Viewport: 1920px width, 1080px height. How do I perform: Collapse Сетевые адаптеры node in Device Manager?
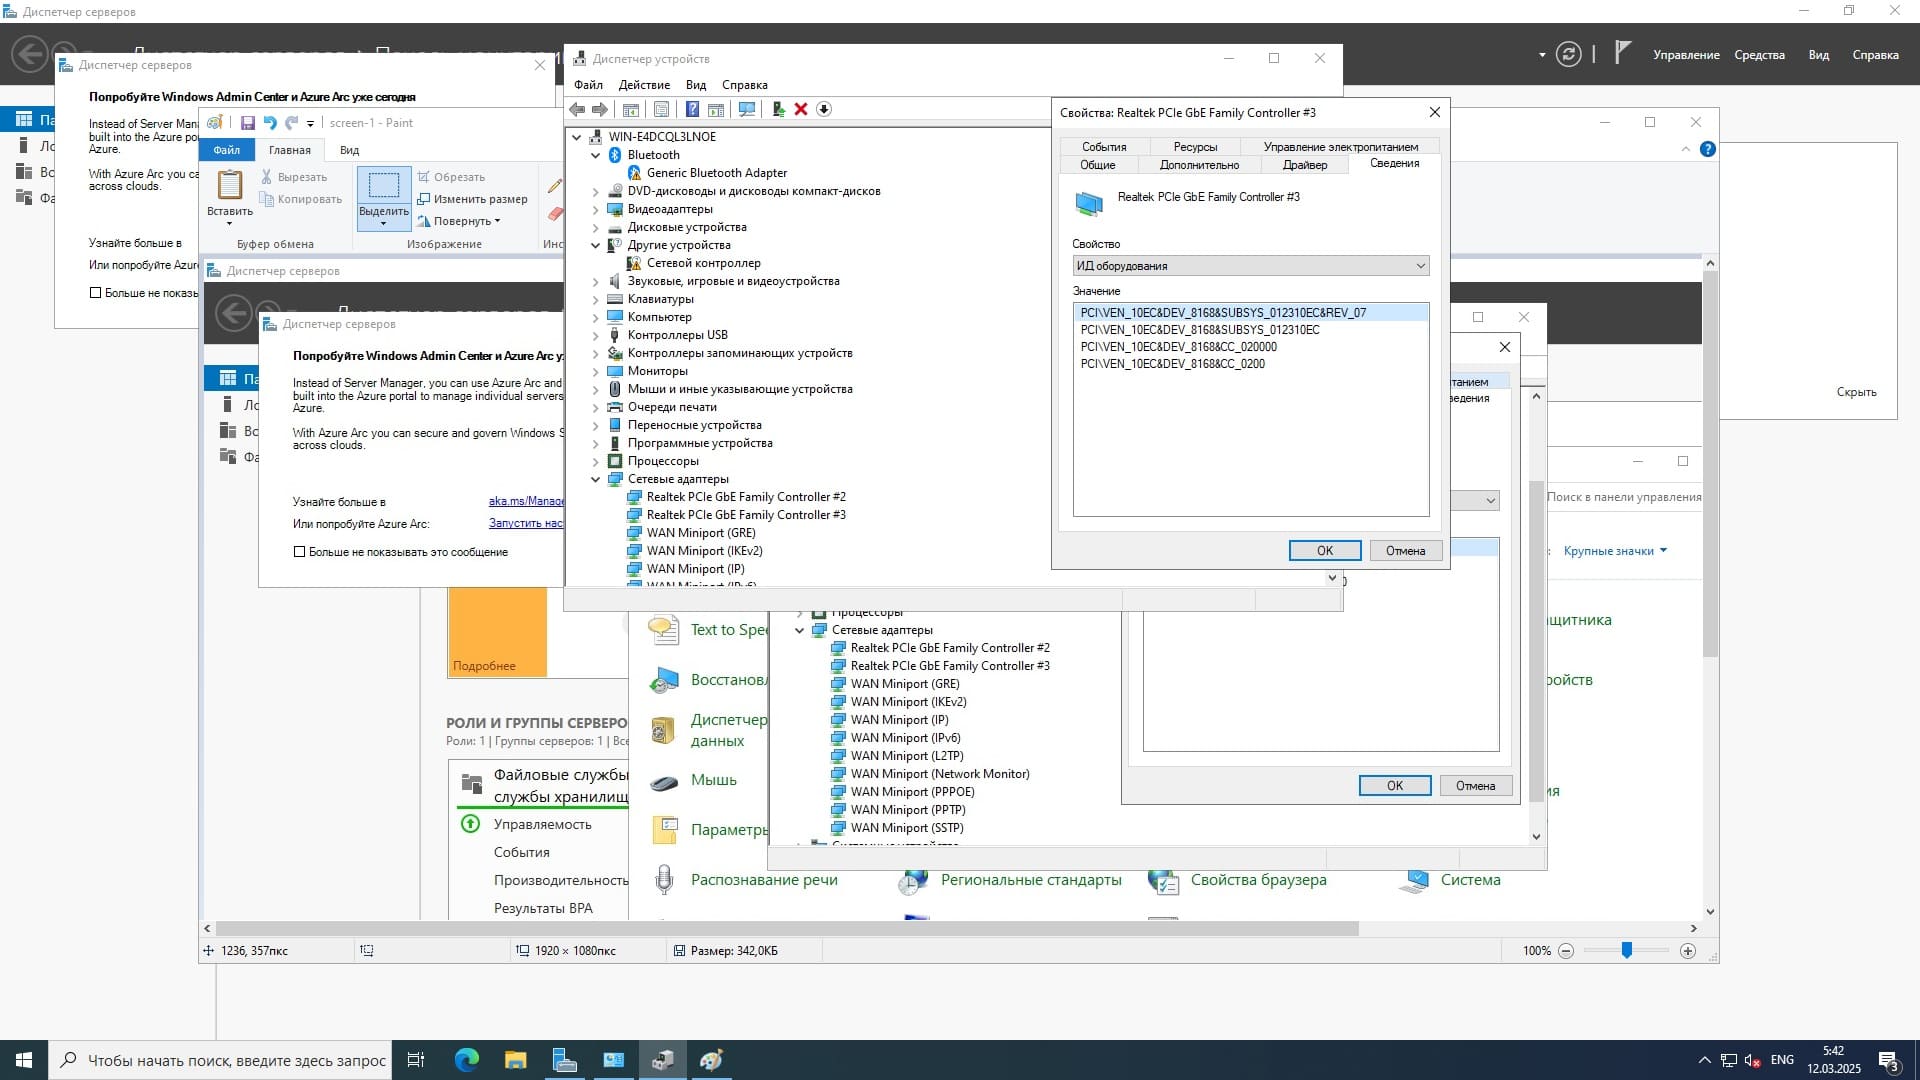click(596, 479)
